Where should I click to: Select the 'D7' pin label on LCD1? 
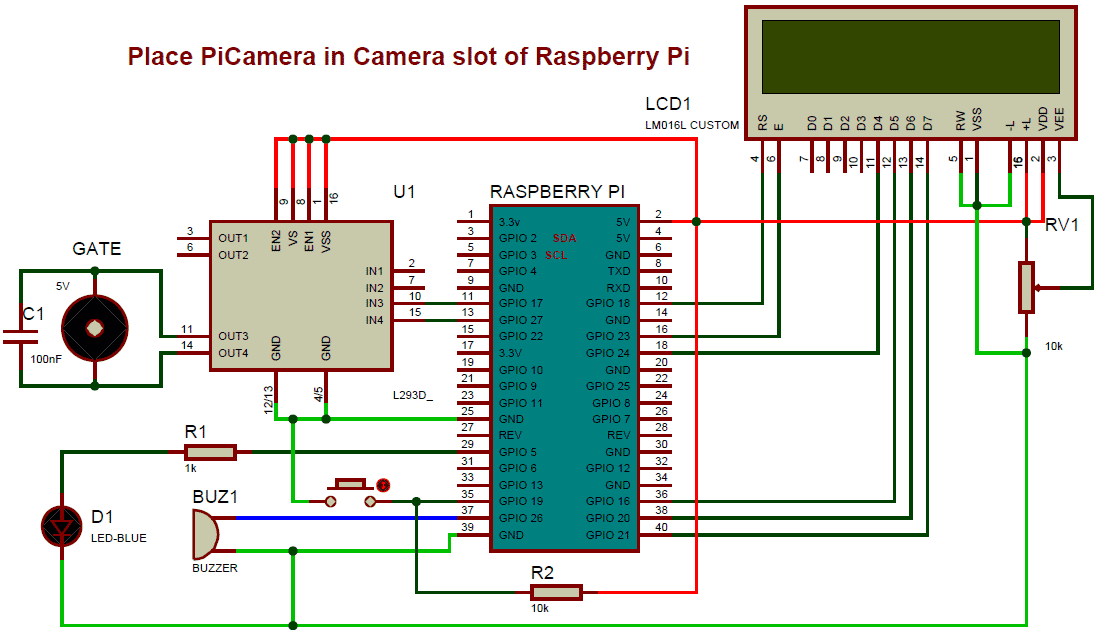[x=927, y=124]
